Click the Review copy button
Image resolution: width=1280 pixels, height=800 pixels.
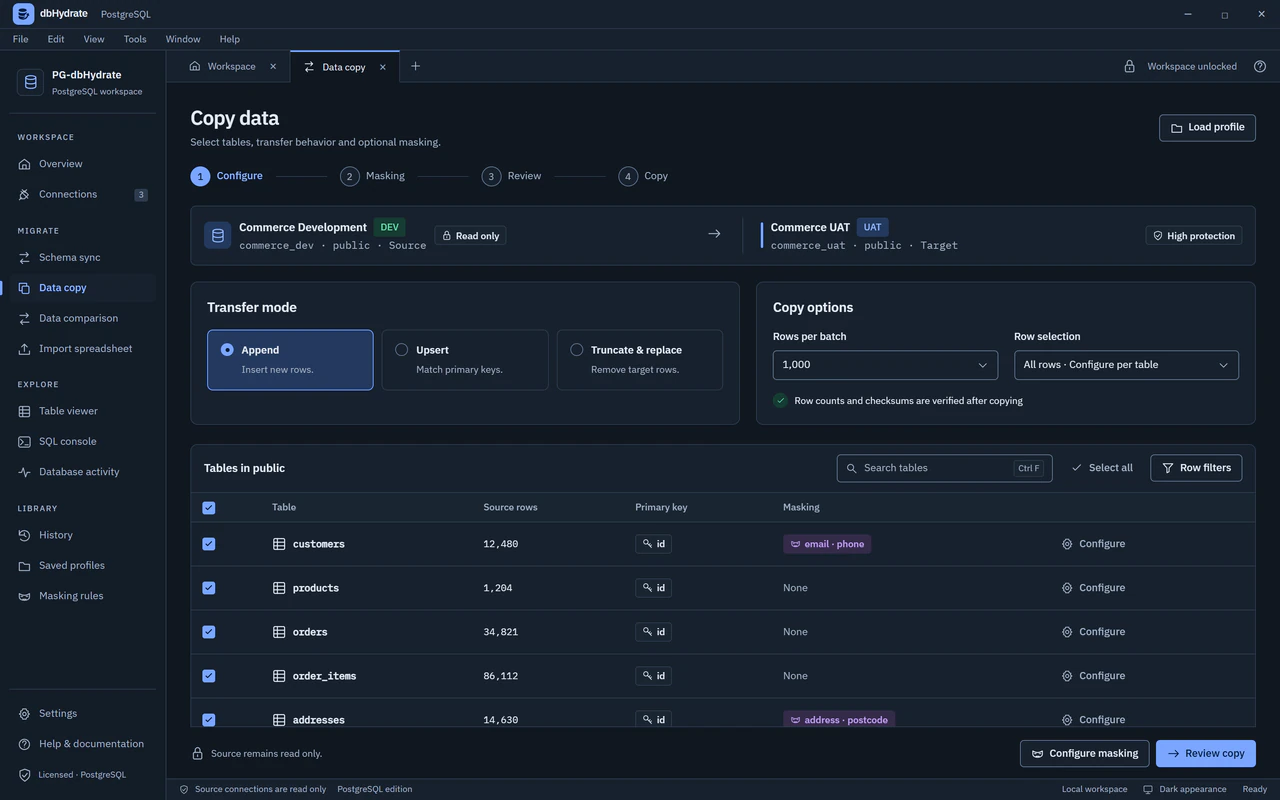1206,753
